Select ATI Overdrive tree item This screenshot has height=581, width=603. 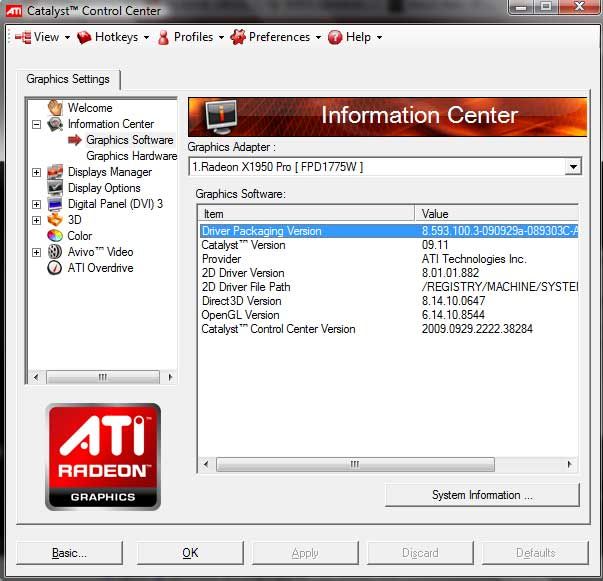pyautogui.click(x=100, y=268)
